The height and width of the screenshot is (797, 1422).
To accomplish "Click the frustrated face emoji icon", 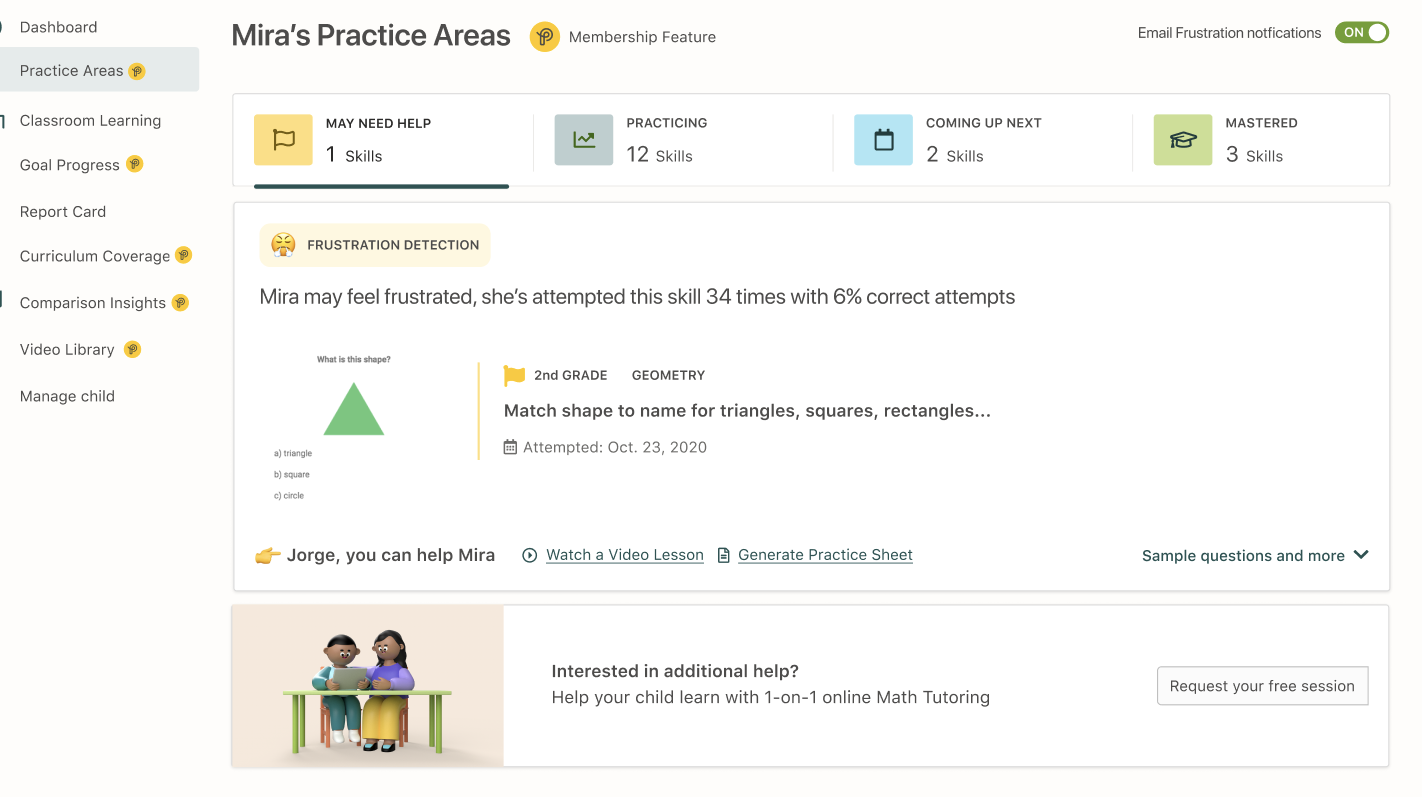I will [283, 245].
